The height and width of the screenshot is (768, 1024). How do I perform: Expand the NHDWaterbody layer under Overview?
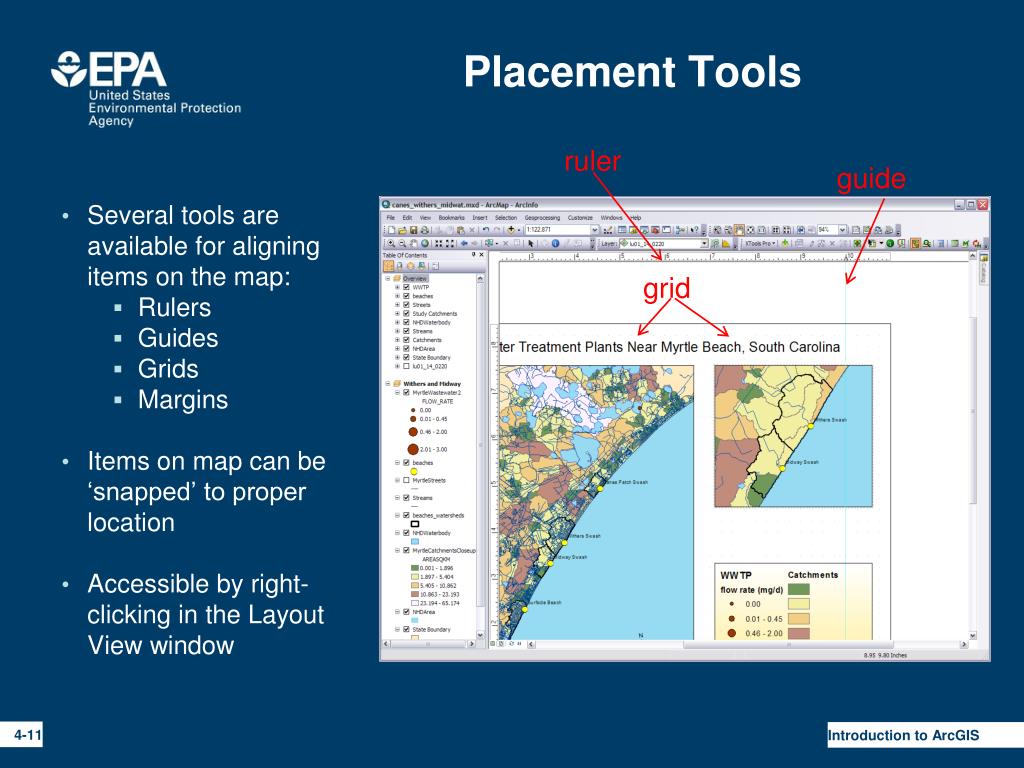point(397,323)
